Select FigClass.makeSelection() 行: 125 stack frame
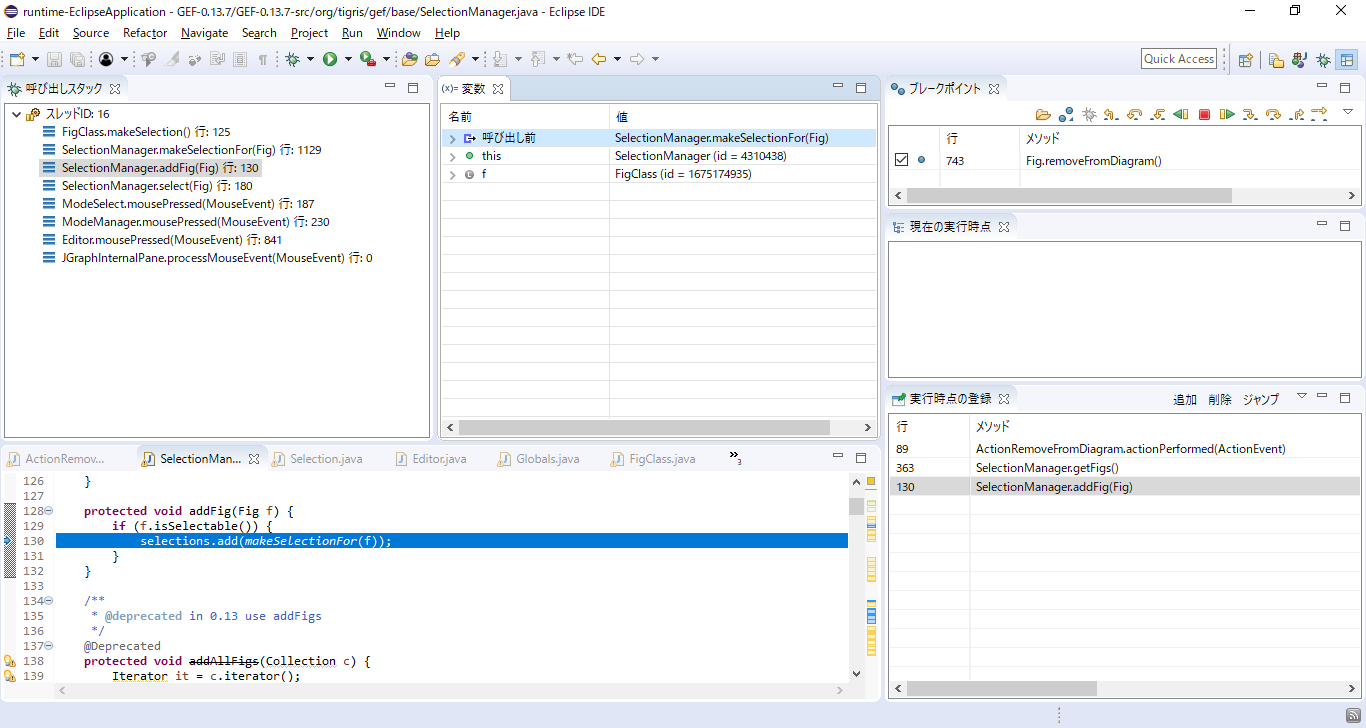This screenshot has width=1366, height=728. coord(146,132)
